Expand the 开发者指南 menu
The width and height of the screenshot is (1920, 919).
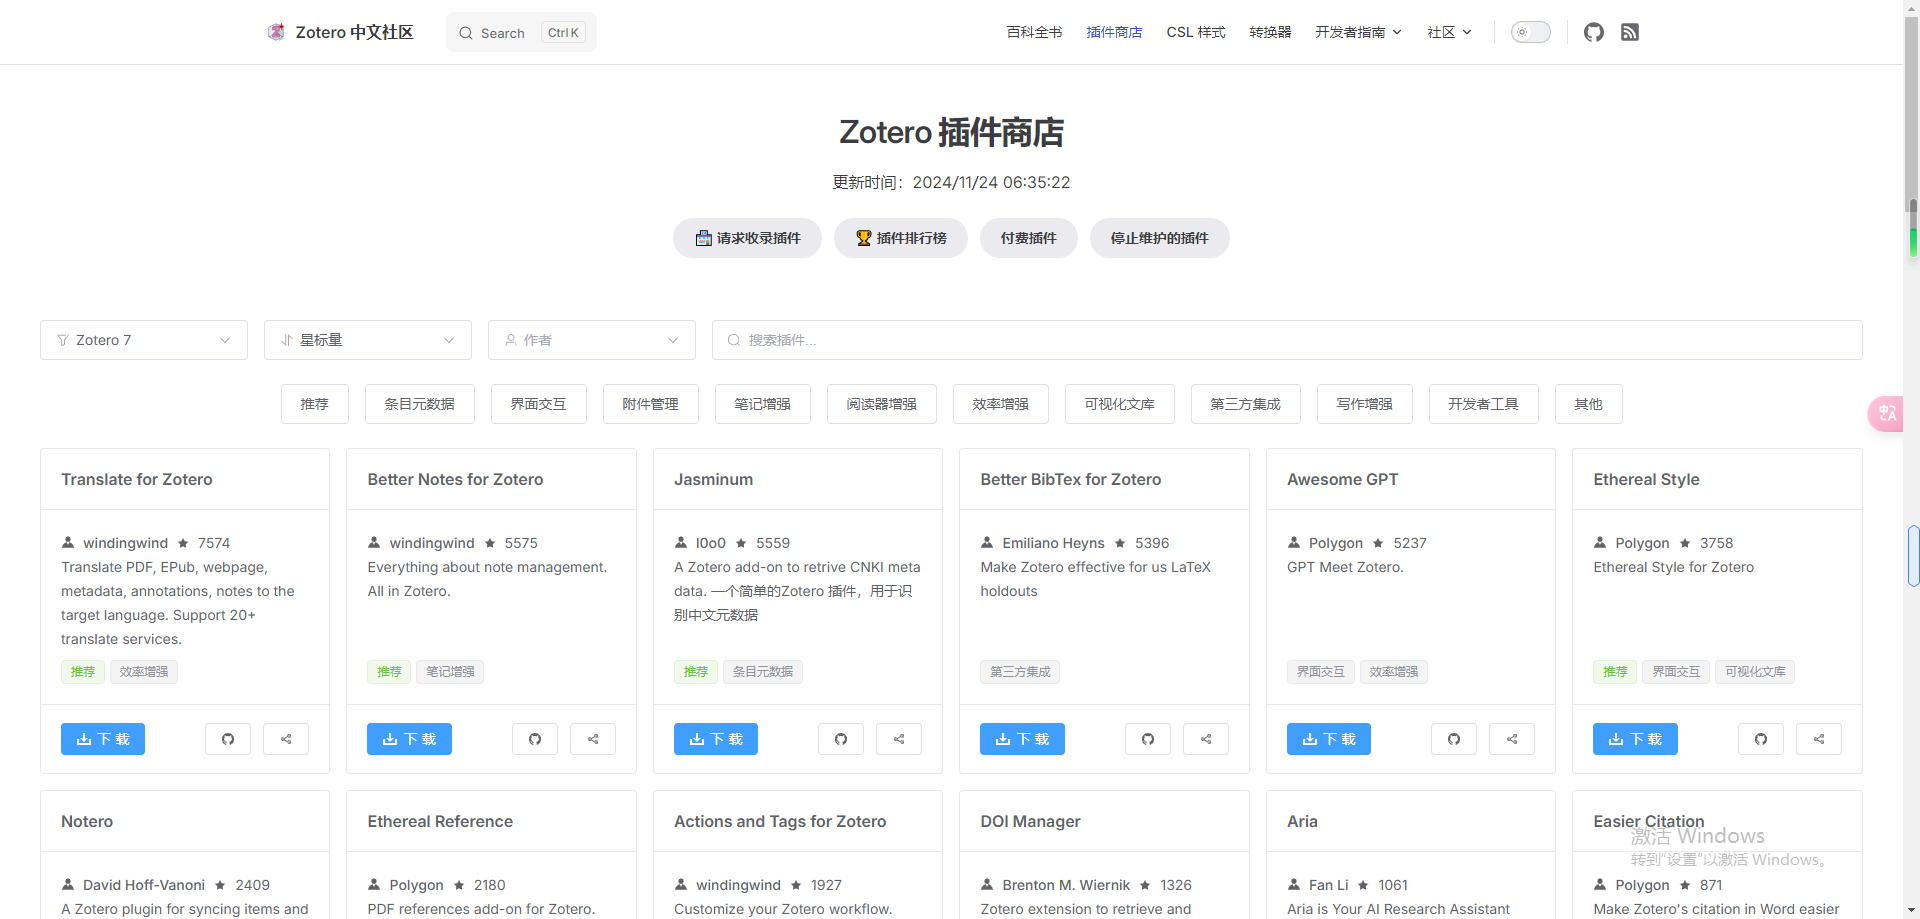pyautogui.click(x=1358, y=32)
